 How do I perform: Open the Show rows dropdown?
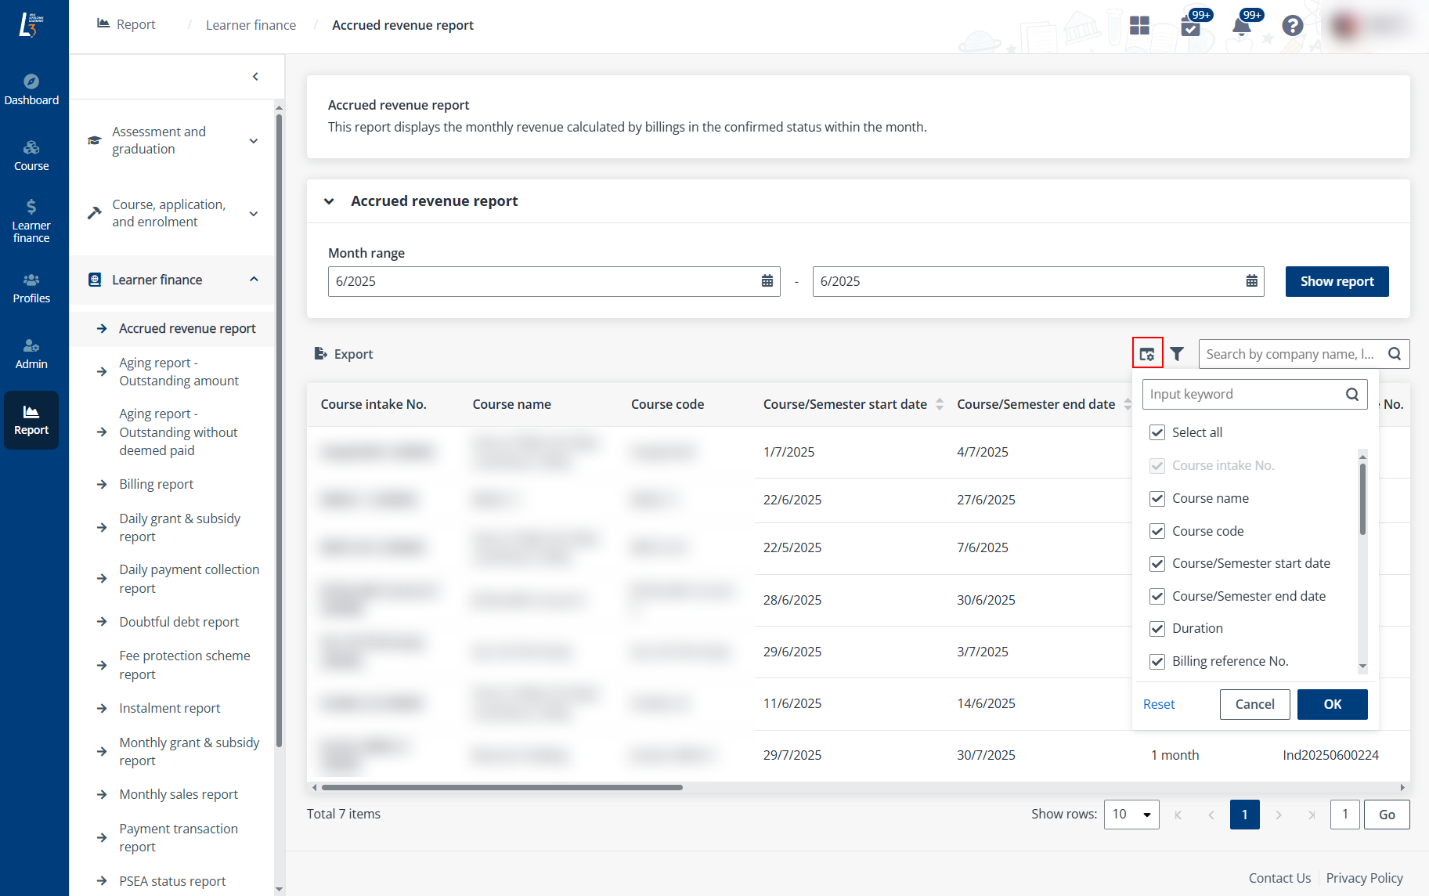click(x=1131, y=814)
